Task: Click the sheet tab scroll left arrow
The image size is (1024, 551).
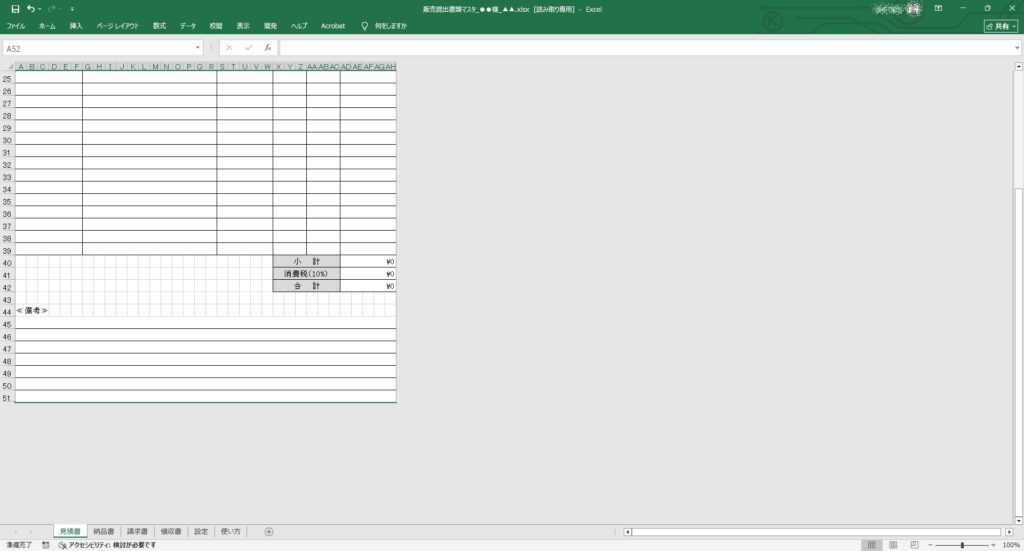Action: [x=16, y=531]
